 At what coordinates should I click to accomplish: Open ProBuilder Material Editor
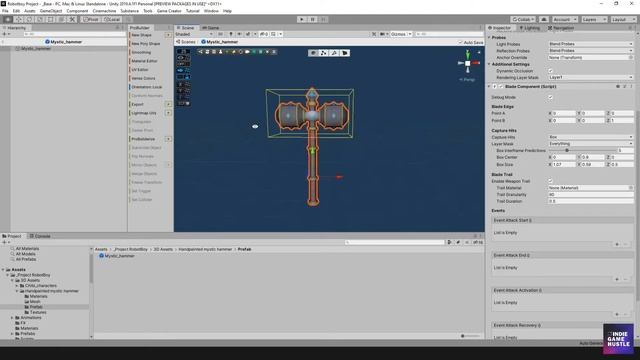pyautogui.click(x=144, y=61)
